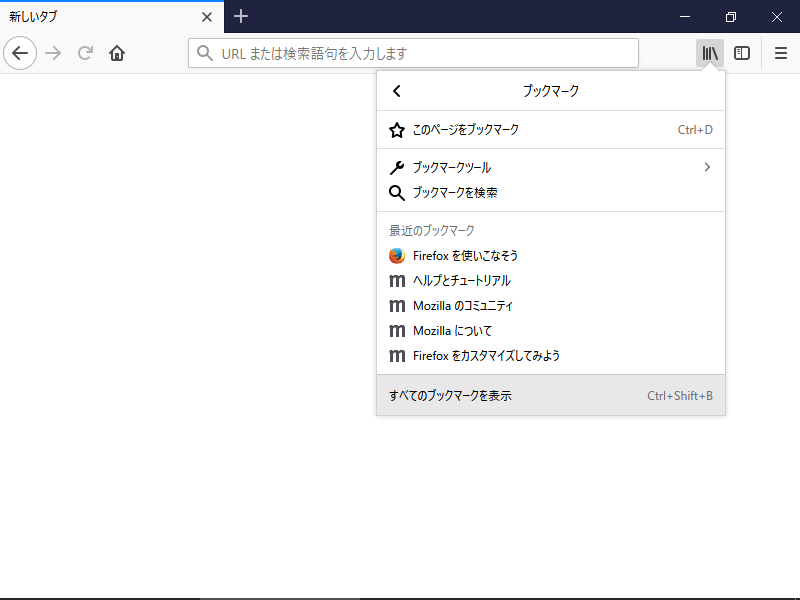Reload the current page
The height and width of the screenshot is (600, 800).
point(85,53)
